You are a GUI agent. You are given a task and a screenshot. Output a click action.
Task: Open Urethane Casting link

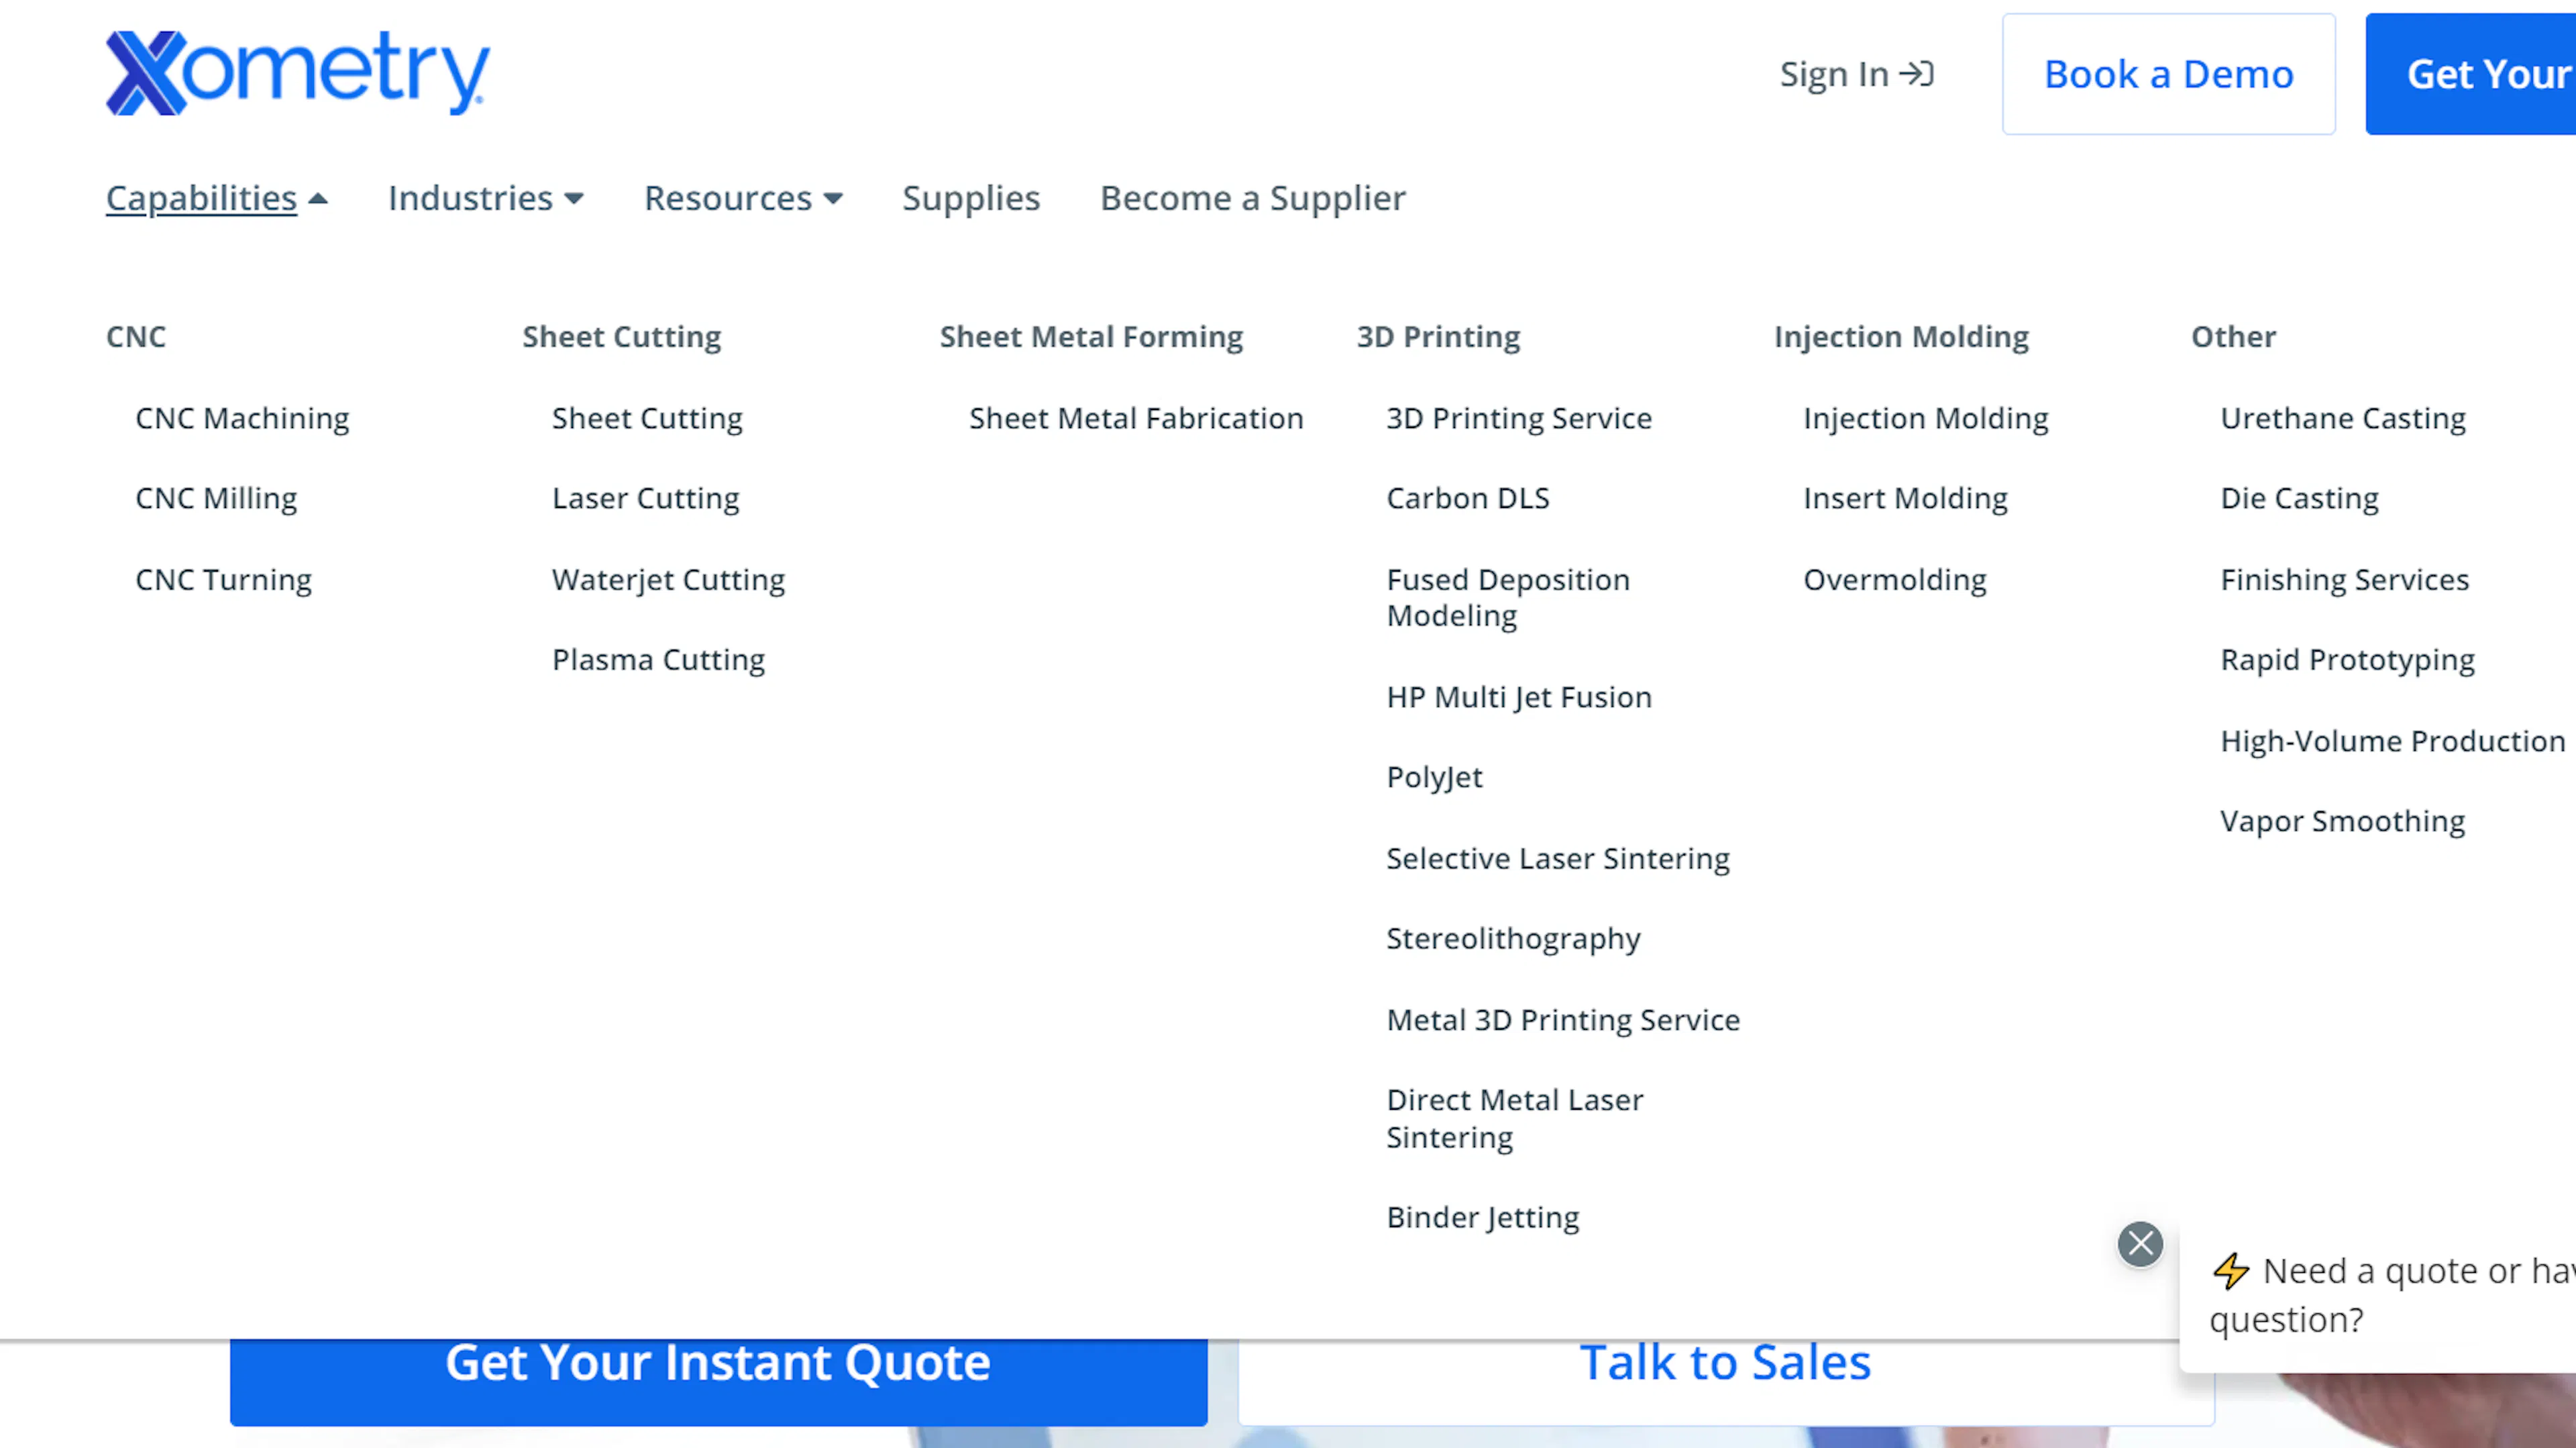(2343, 418)
